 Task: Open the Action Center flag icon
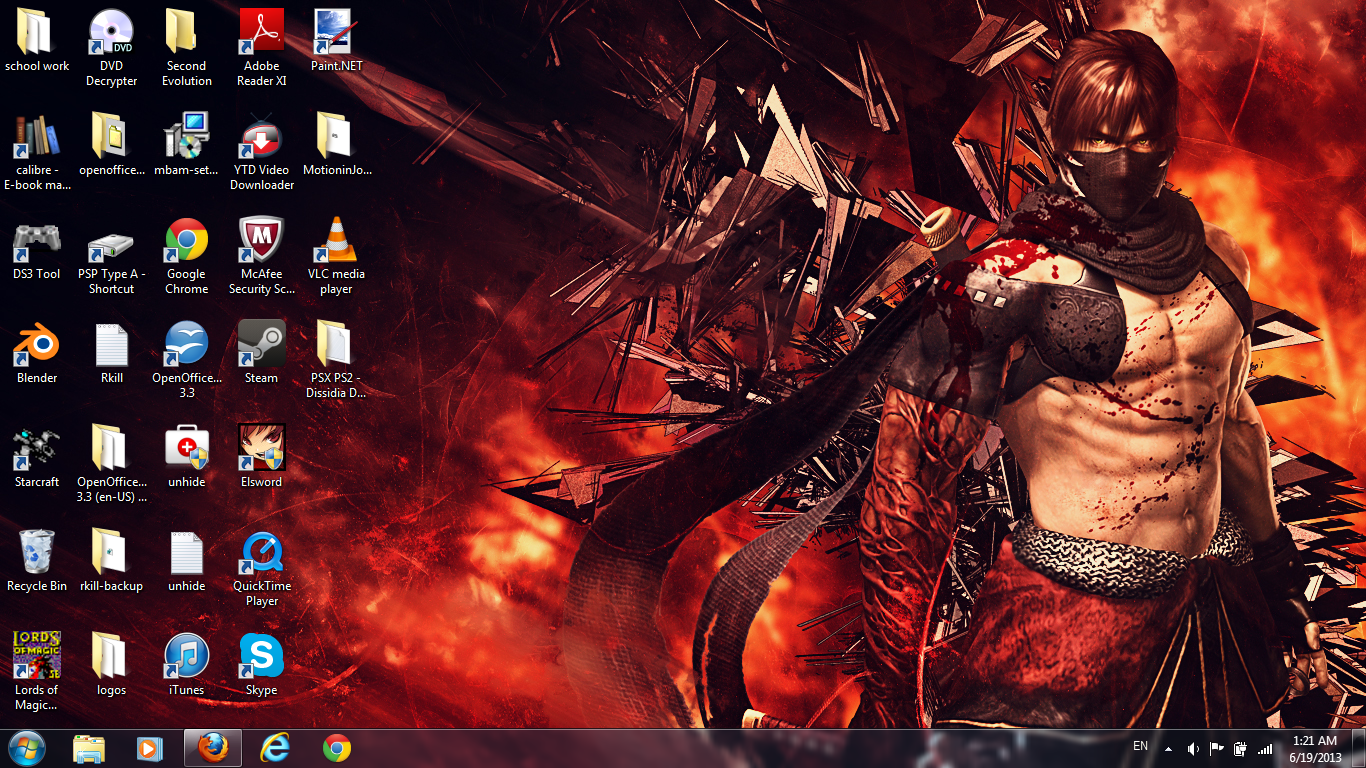pos(1217,748)
